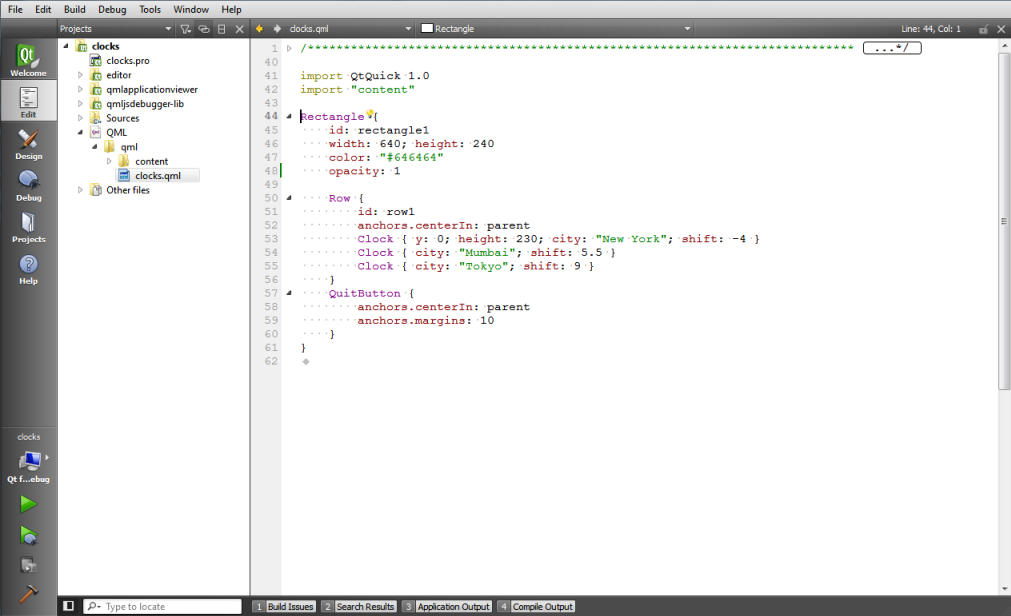Close the clocks.qml editor document

coord(1001,29)
